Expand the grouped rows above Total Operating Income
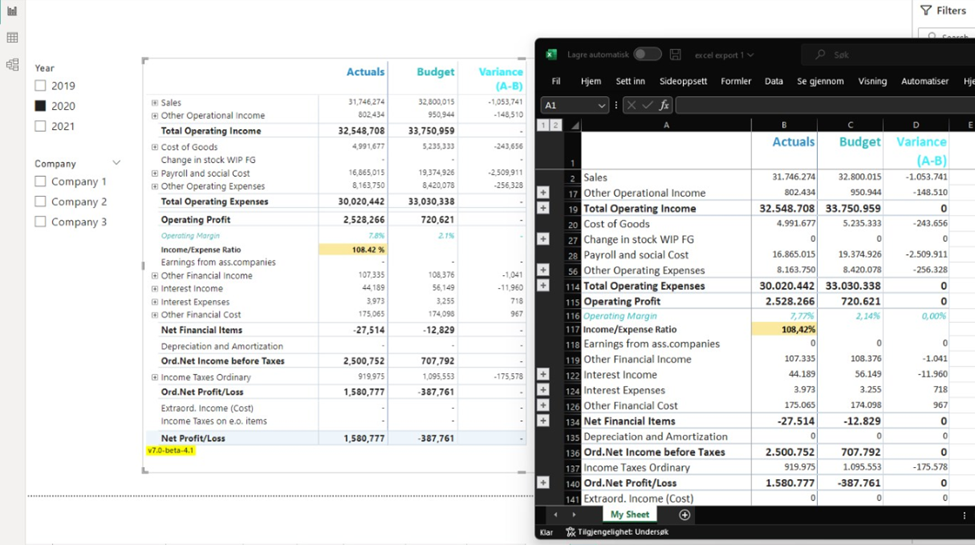975x545 pixels. click(543, 208)
